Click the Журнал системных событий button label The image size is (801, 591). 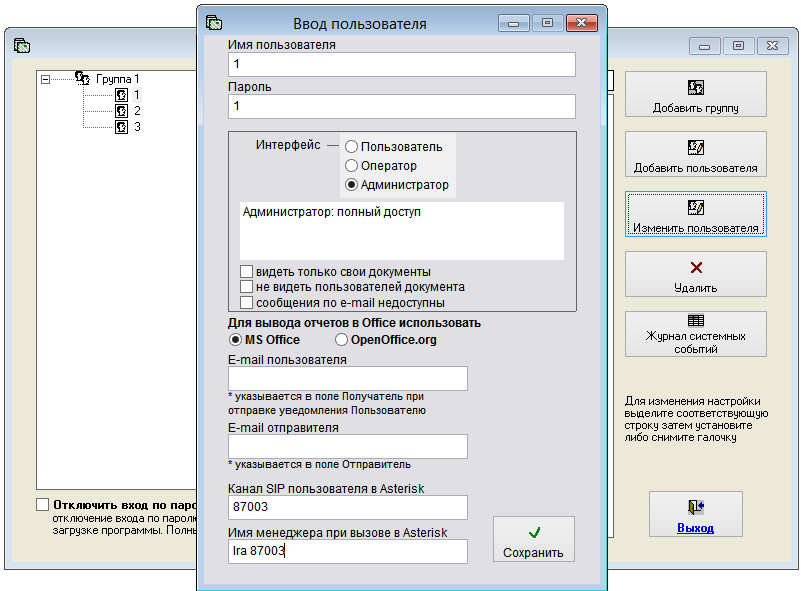coord(695,343)
